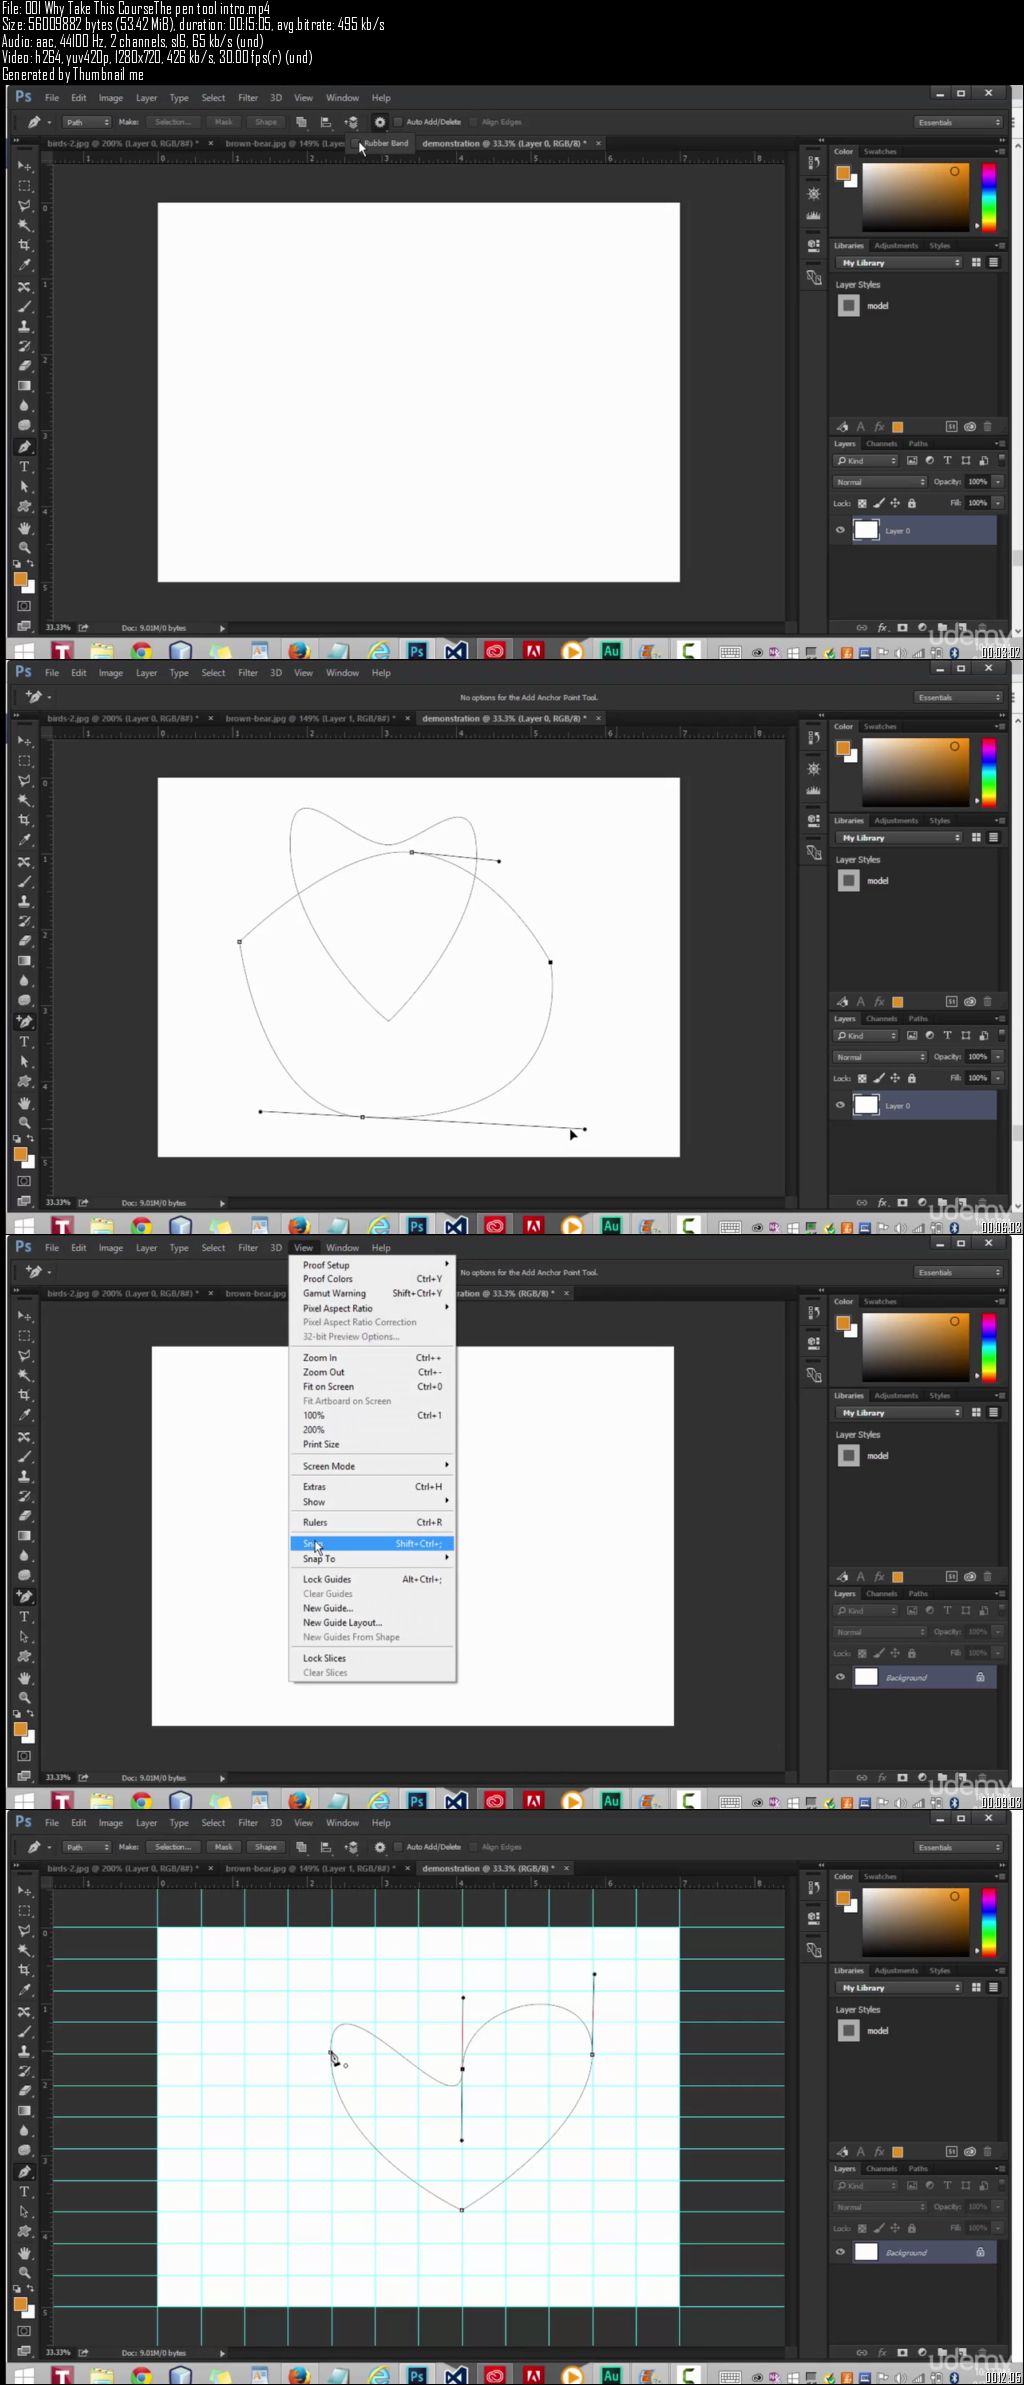Select Crop tool in the 00:03:02 frame
The image size is (1024, 2385).
pos(25,245)
